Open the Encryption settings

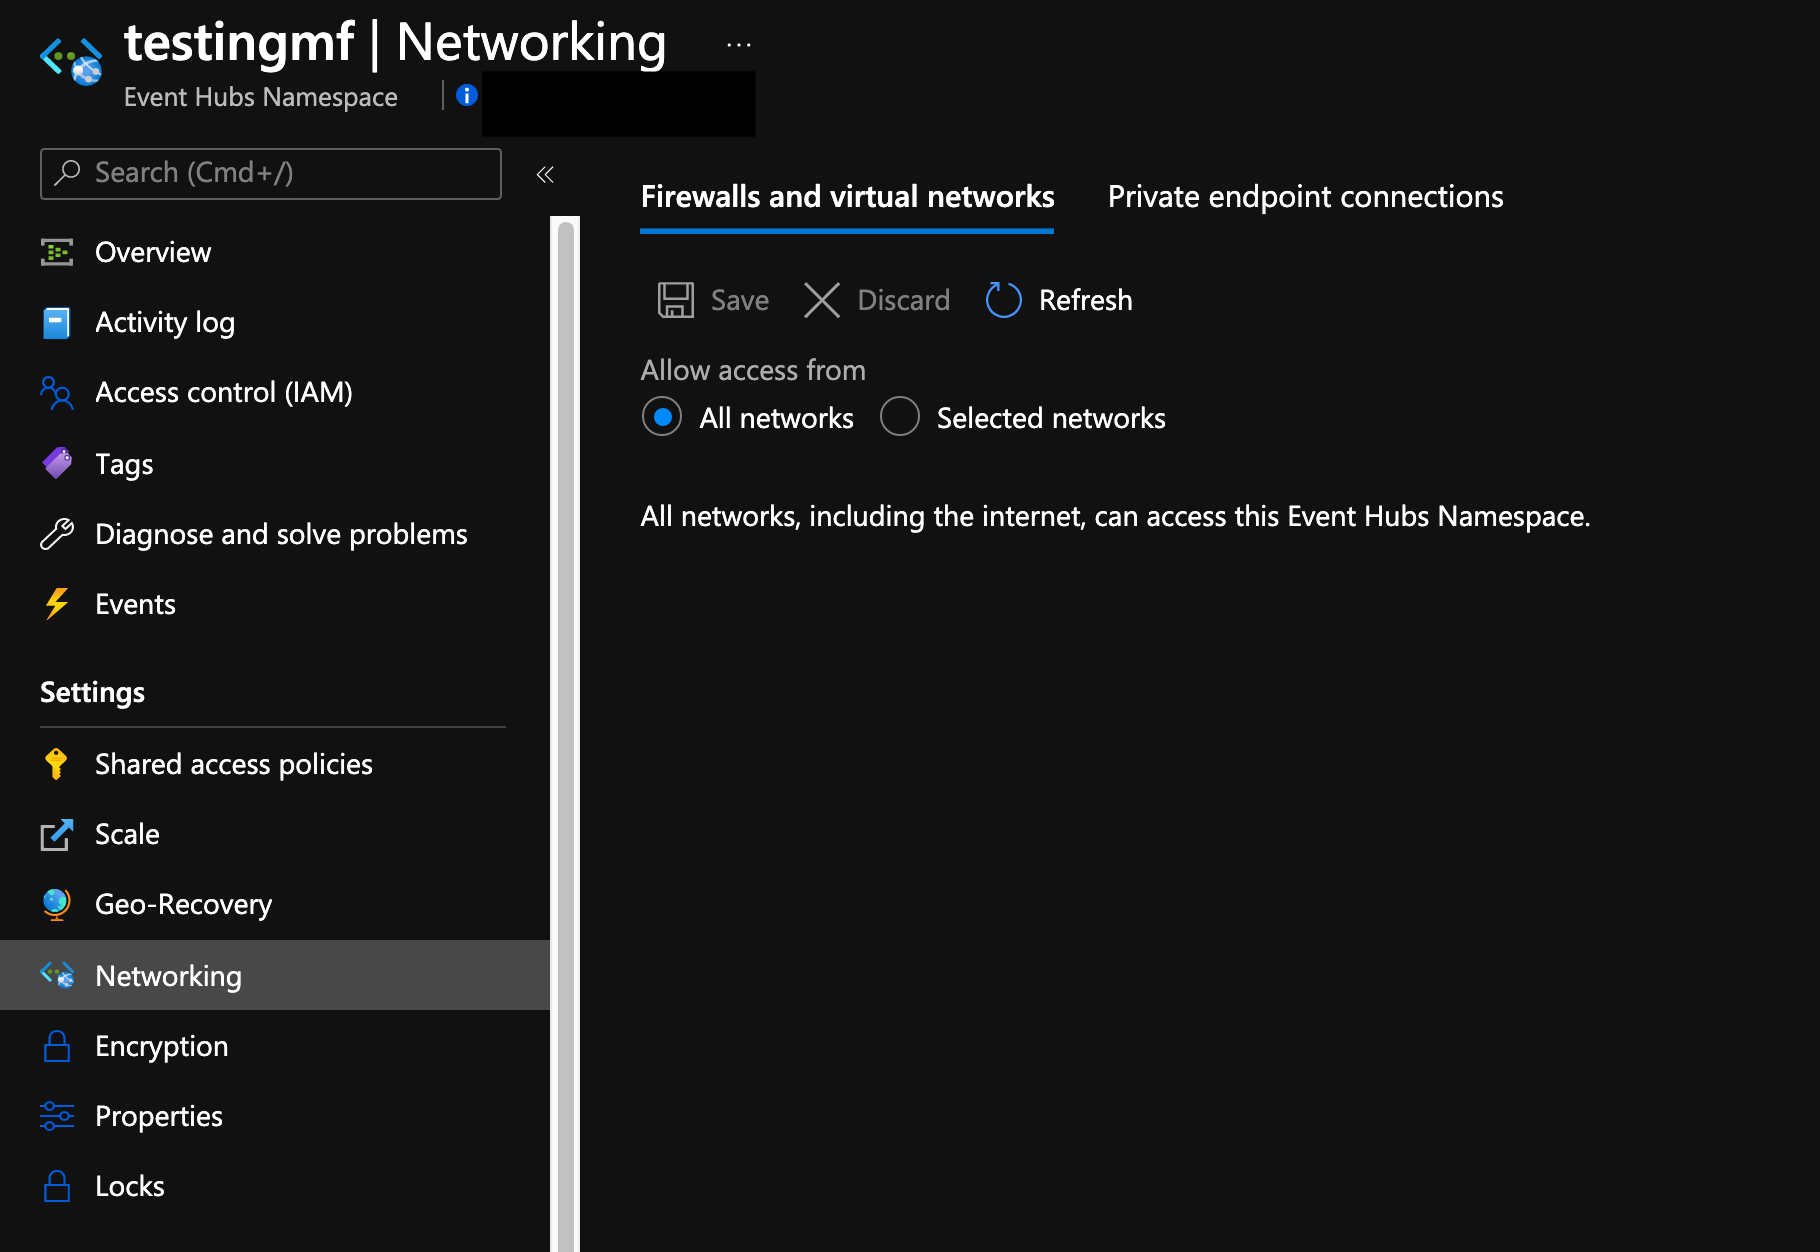click(x=161, y=1046)
